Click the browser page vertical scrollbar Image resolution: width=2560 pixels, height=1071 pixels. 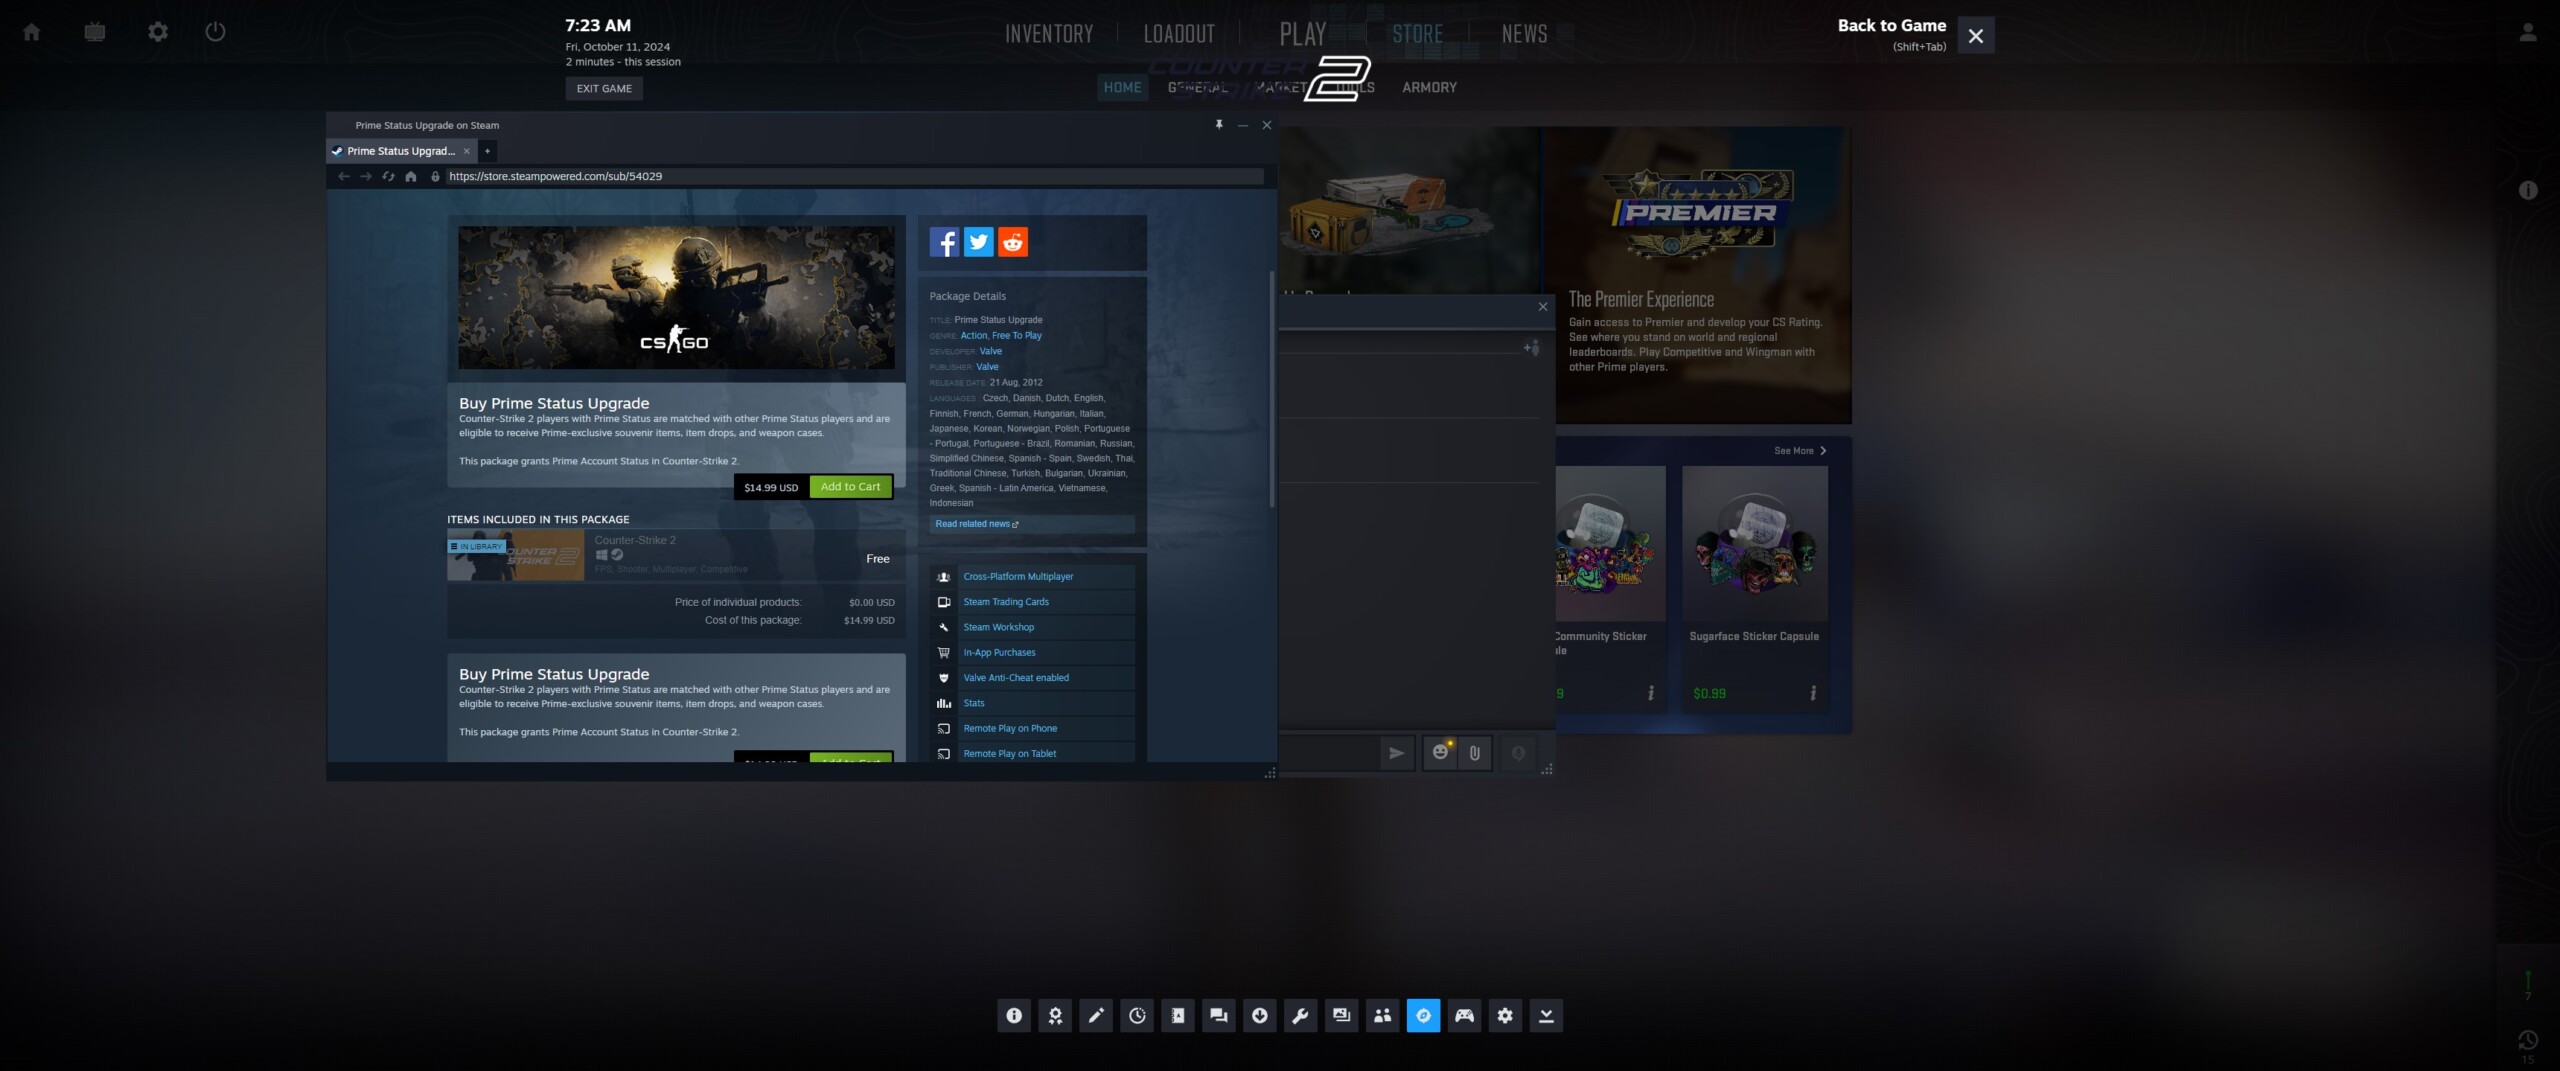tap(1272, 390)
